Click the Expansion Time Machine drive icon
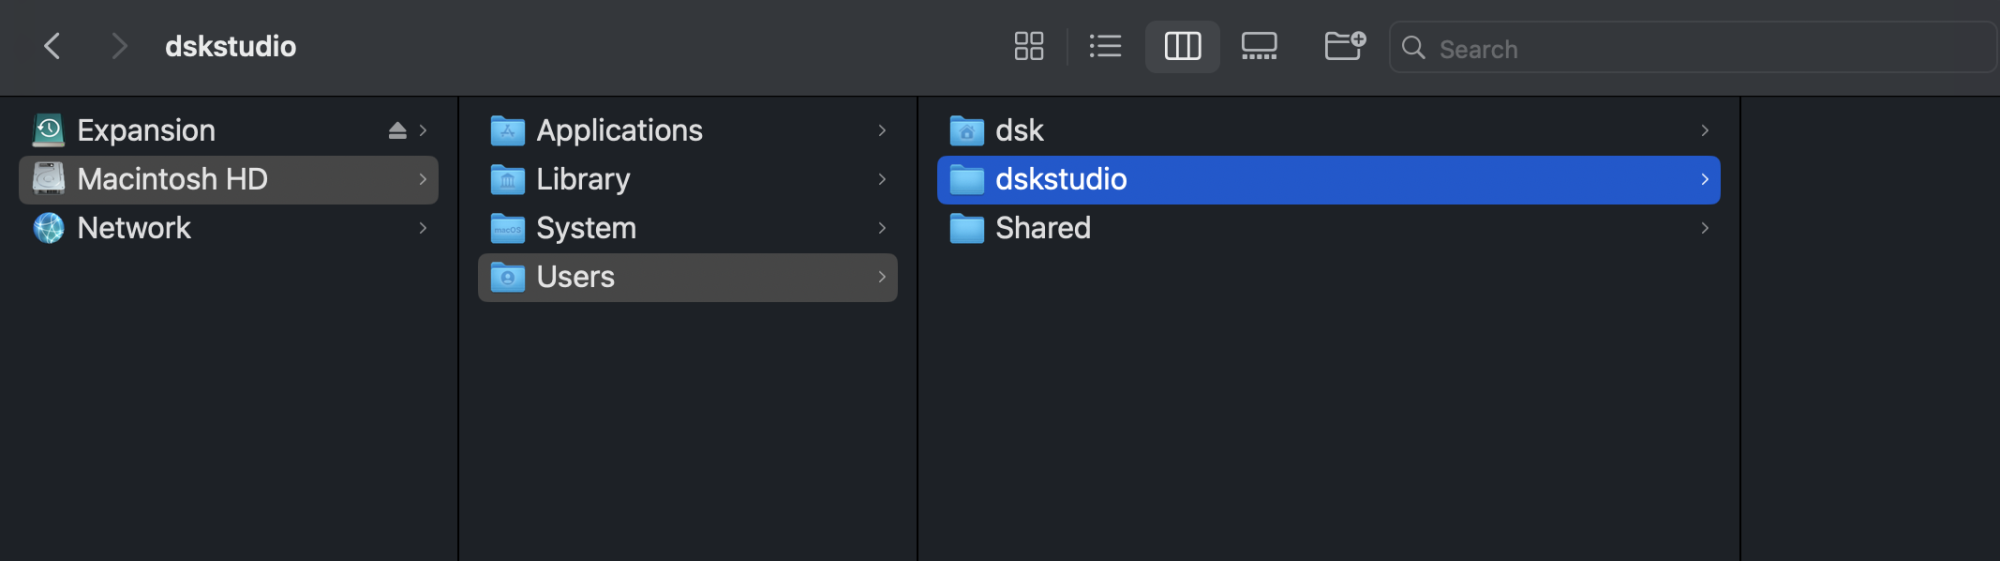 pyautogui.click(x=48, y=130)
